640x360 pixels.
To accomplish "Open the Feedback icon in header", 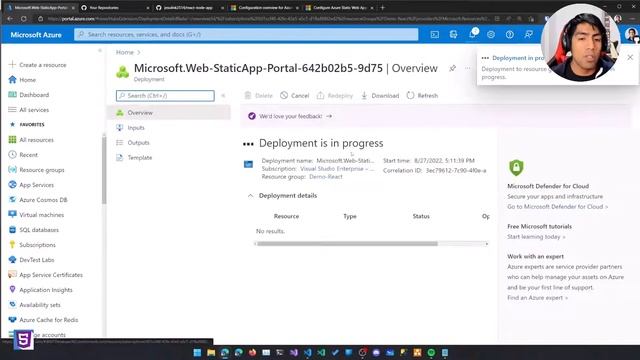I will tap(529, 35).
